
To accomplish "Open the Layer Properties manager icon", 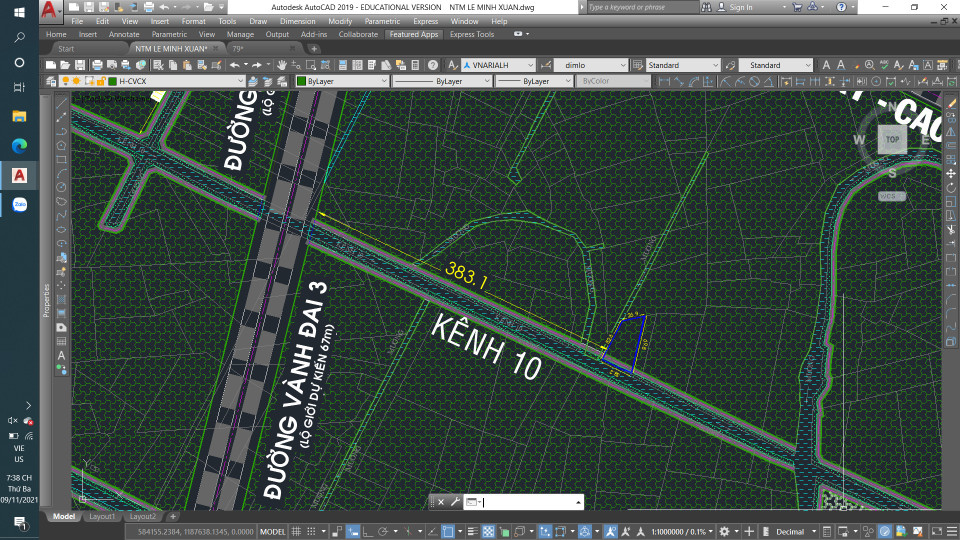I will 52,81.
